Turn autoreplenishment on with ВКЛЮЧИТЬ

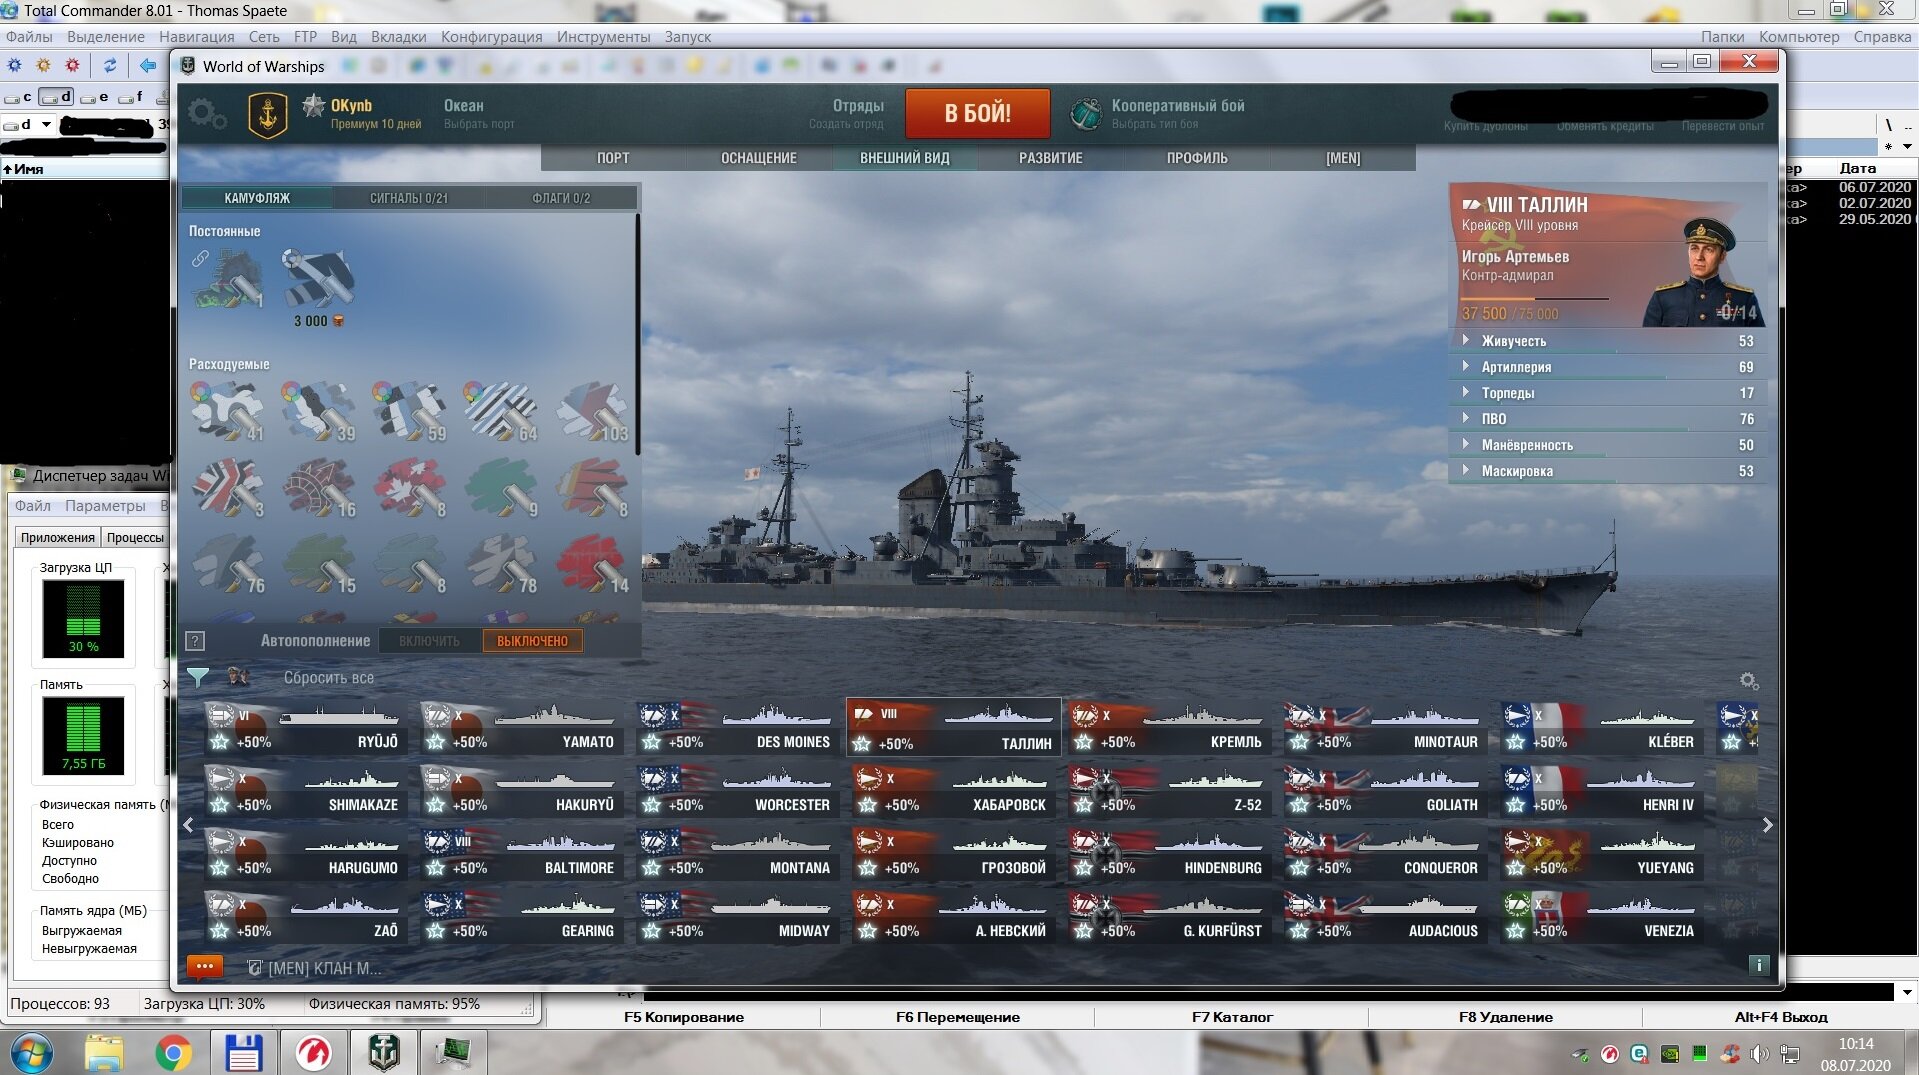point(429,641)
